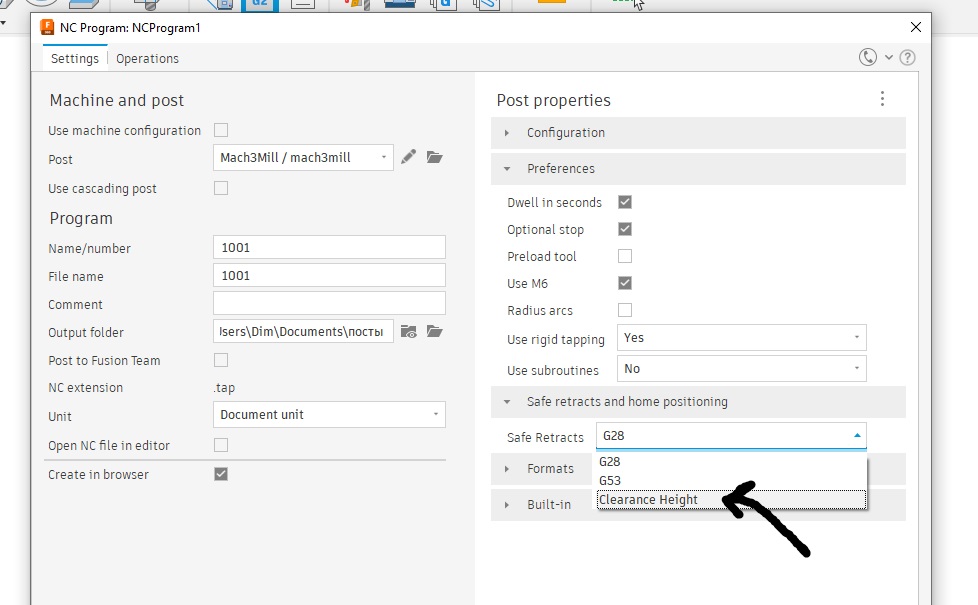
Task: Enable Use machine configuration checkbox
Action: pos(221,130)
